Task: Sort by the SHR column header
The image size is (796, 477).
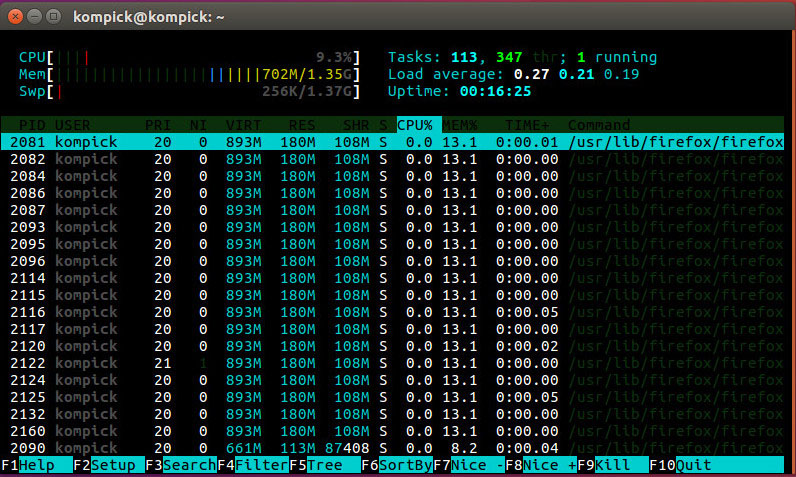Action: 356,125
